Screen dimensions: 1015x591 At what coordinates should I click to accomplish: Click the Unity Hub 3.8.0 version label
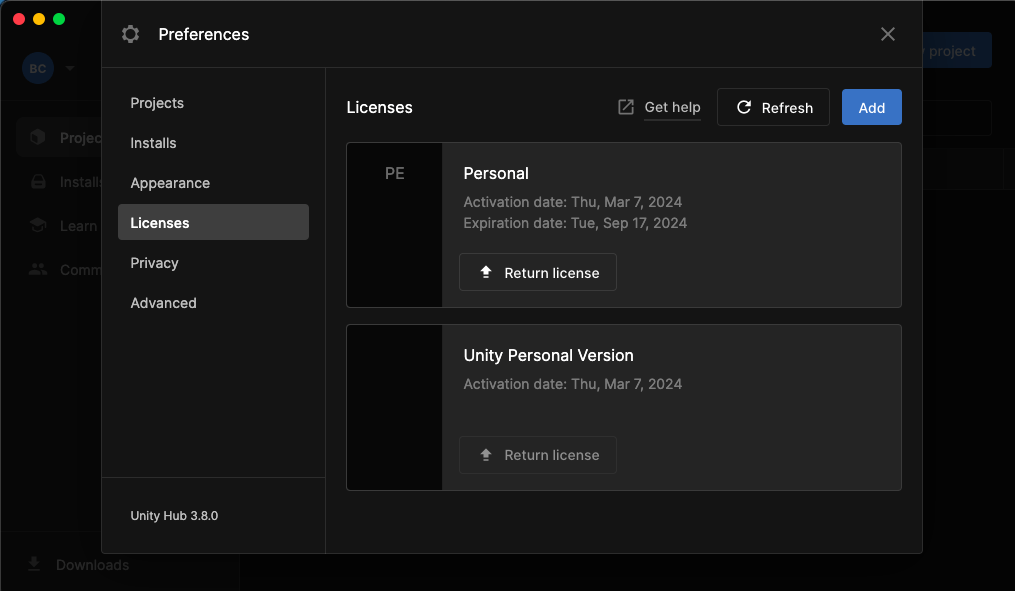point(174,516)
